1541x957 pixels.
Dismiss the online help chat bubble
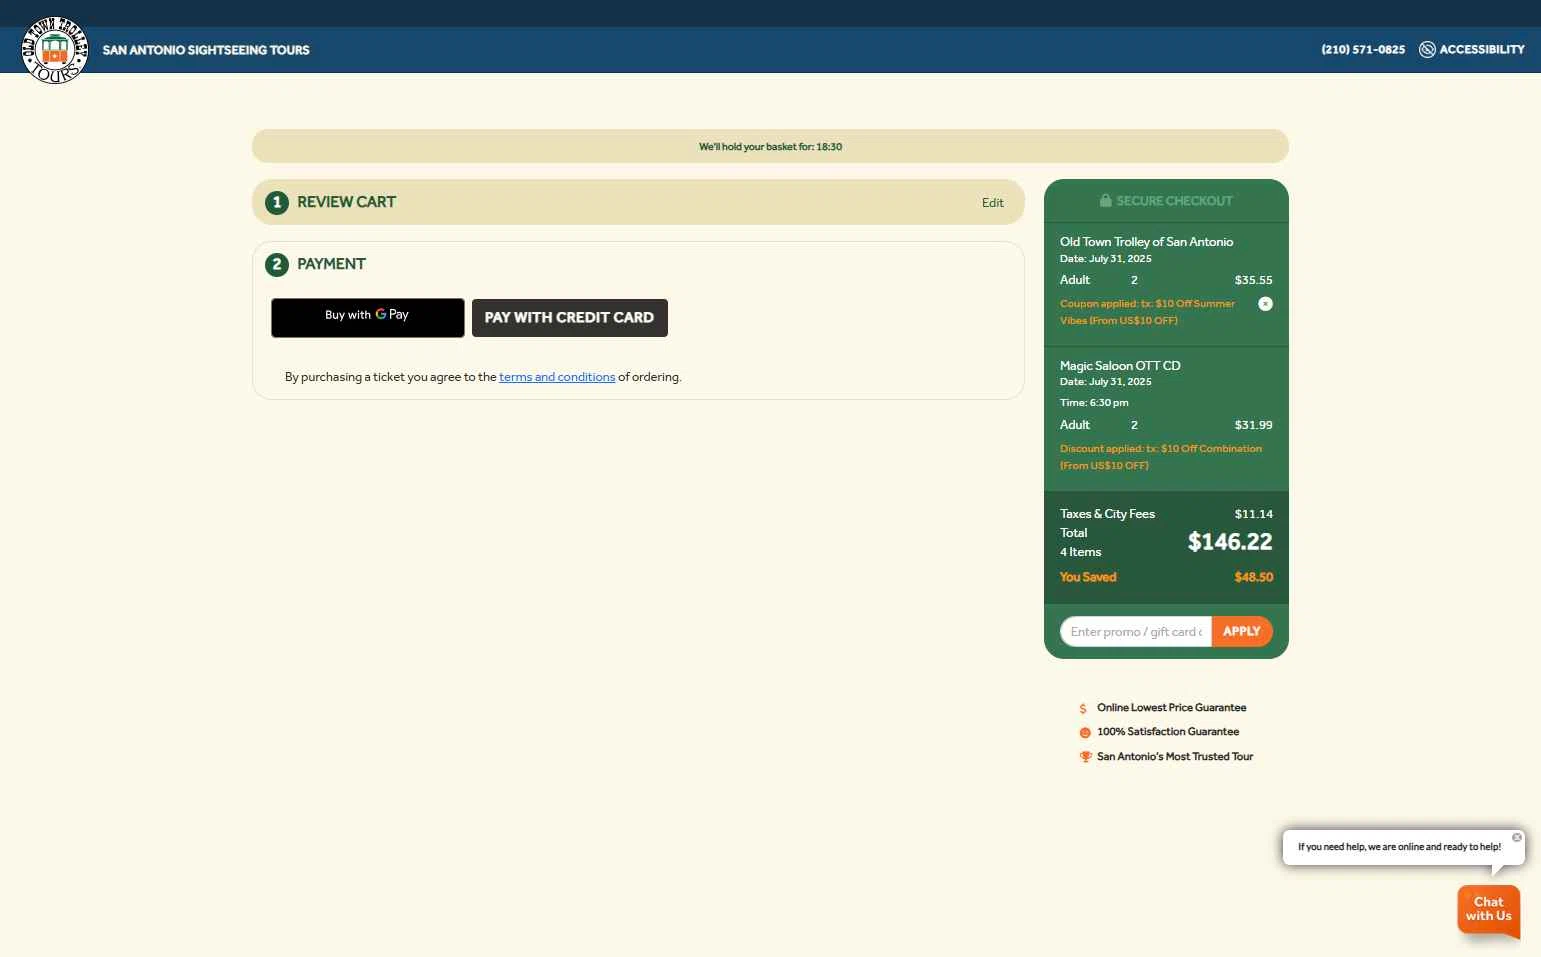pyautogui.click(x=1517, y=838)
